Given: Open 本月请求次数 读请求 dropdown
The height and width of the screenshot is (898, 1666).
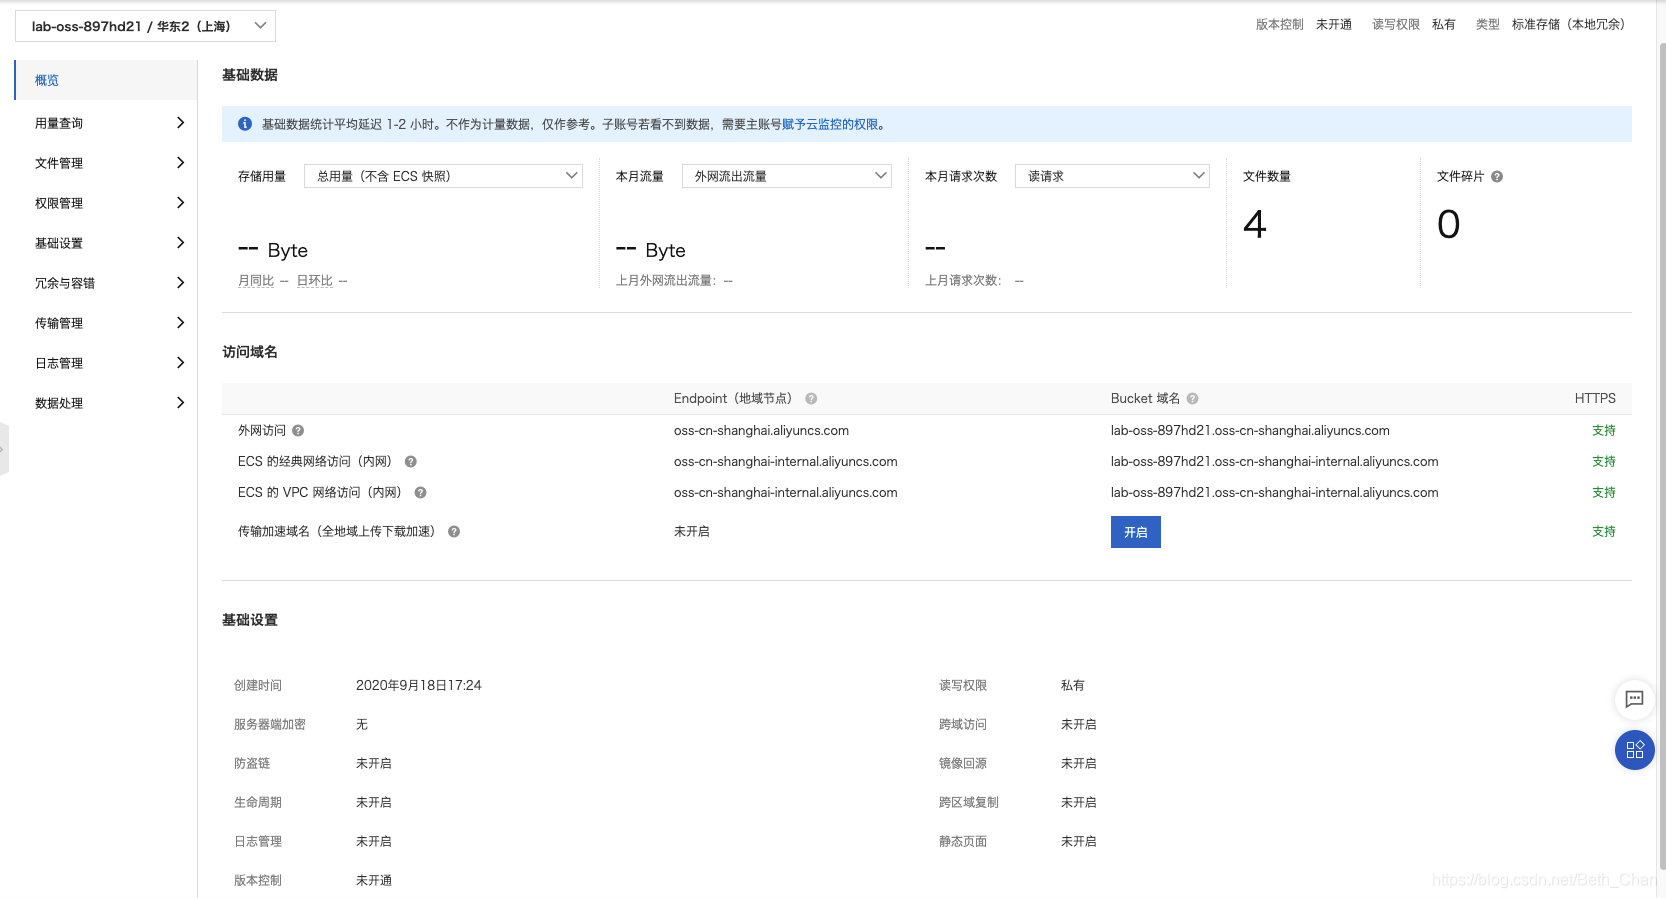Looking at the screenshot, I should (x=1112, y=176).
